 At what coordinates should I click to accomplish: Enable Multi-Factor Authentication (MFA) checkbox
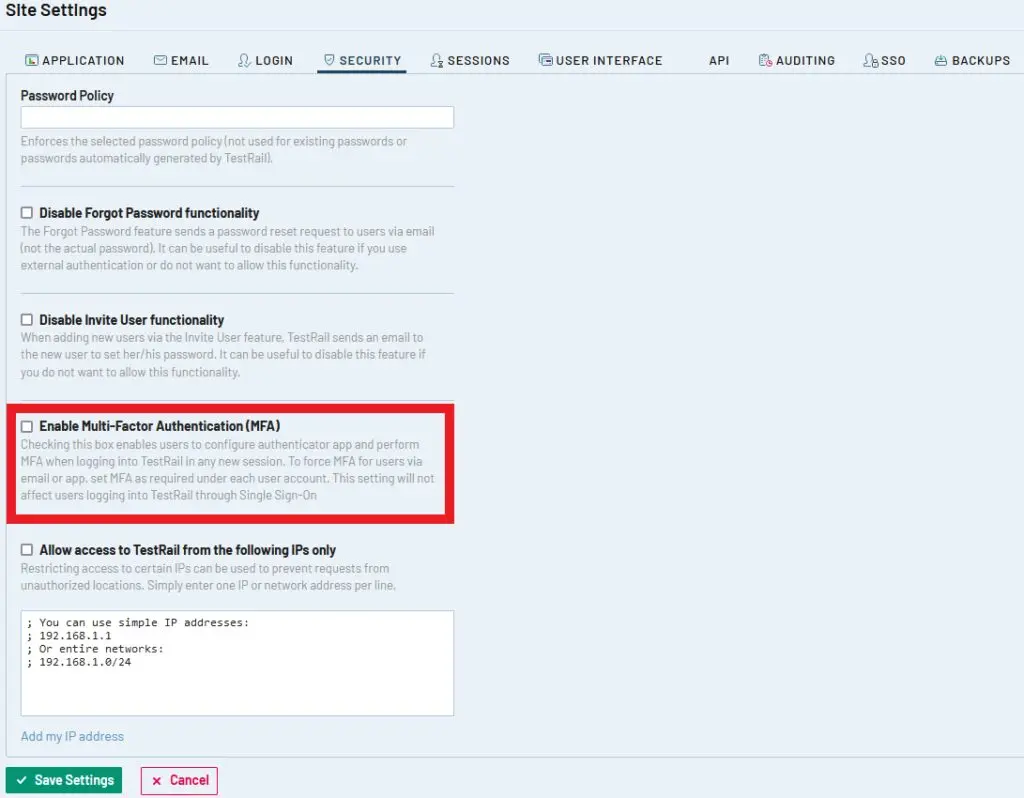pos(27,426)
